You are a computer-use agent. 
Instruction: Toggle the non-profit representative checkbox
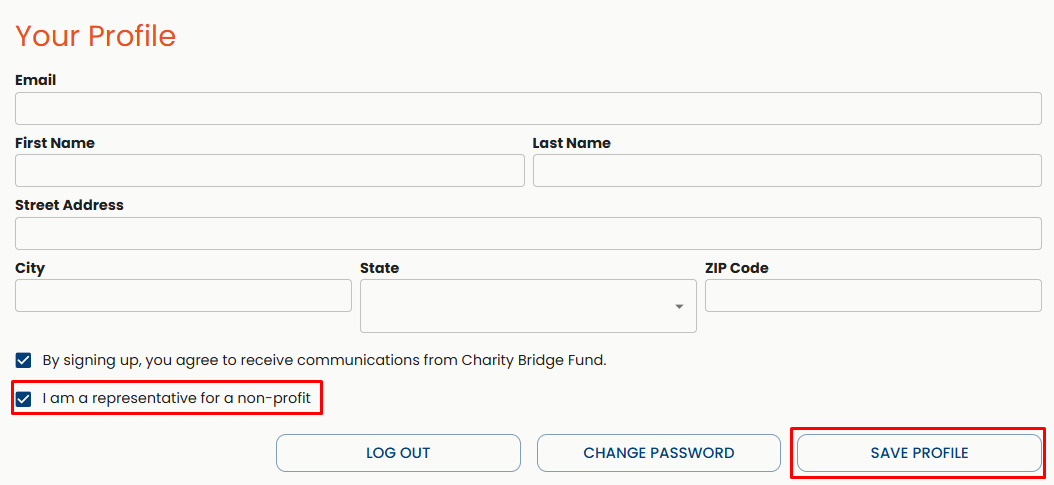pyautogui.click(x=24, y=400)
